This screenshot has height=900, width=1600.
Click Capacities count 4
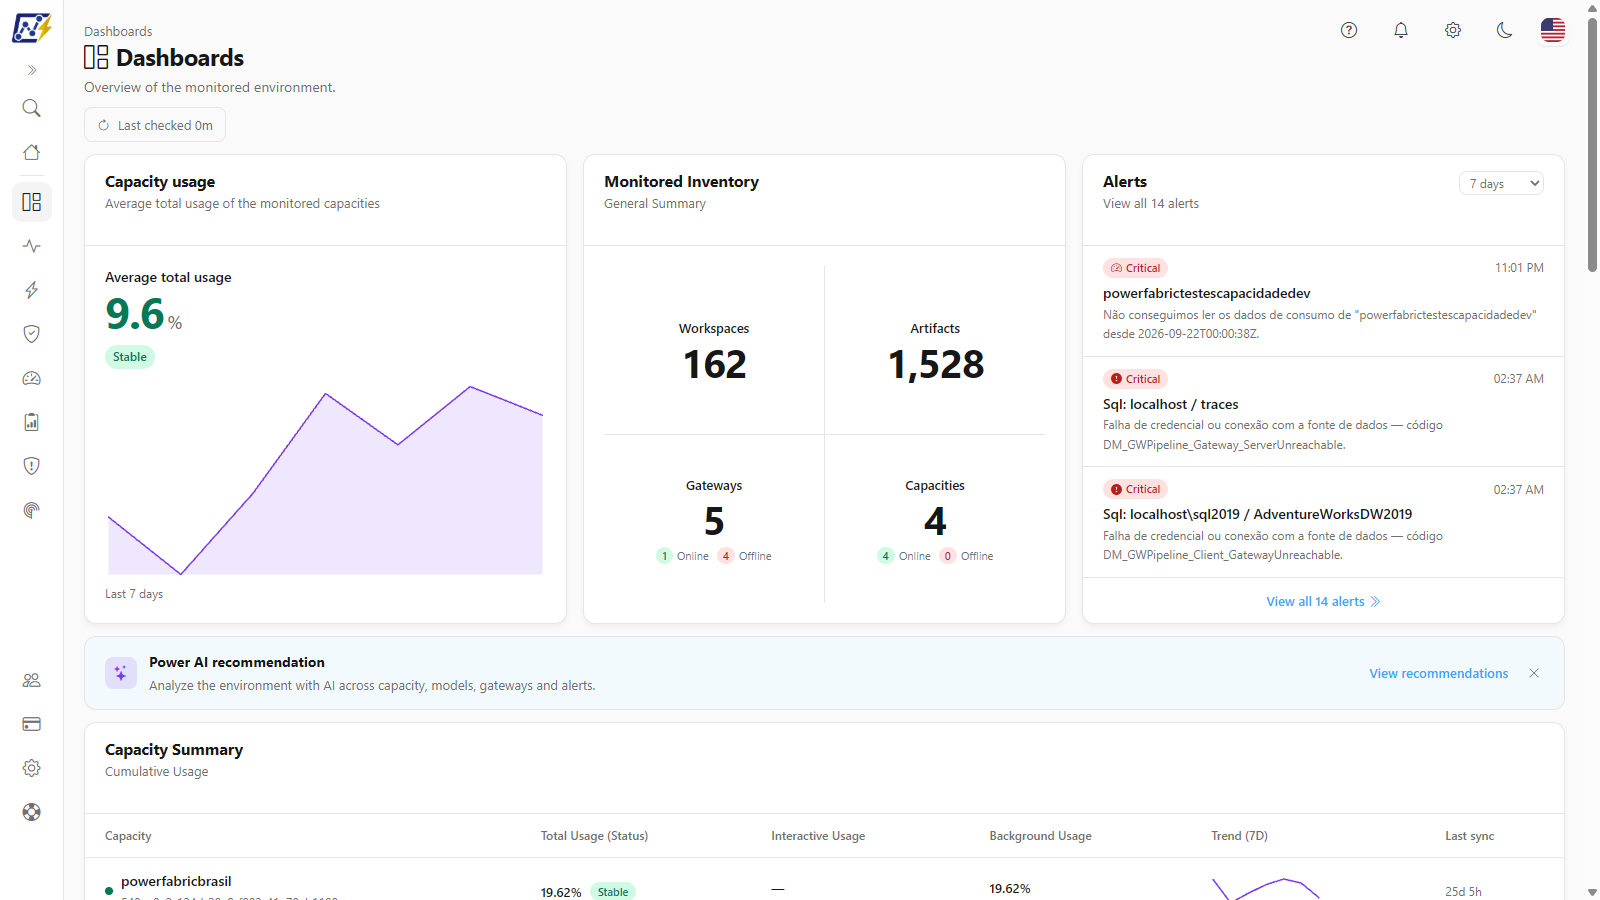pyautogui.click(x=935, y=521)
